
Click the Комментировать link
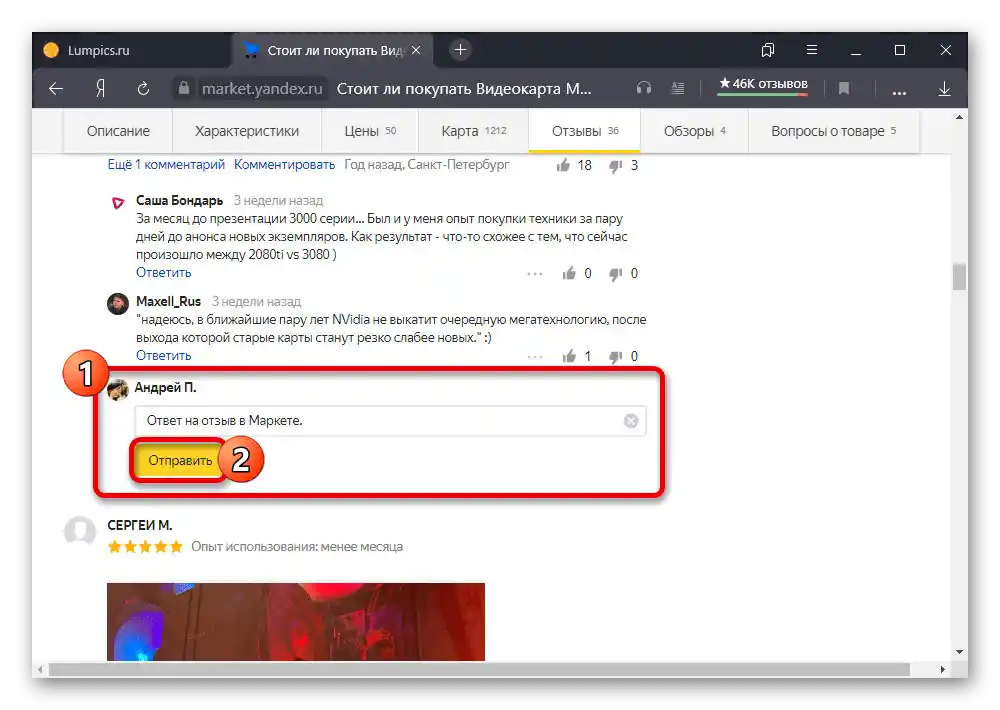pos(284,165)
